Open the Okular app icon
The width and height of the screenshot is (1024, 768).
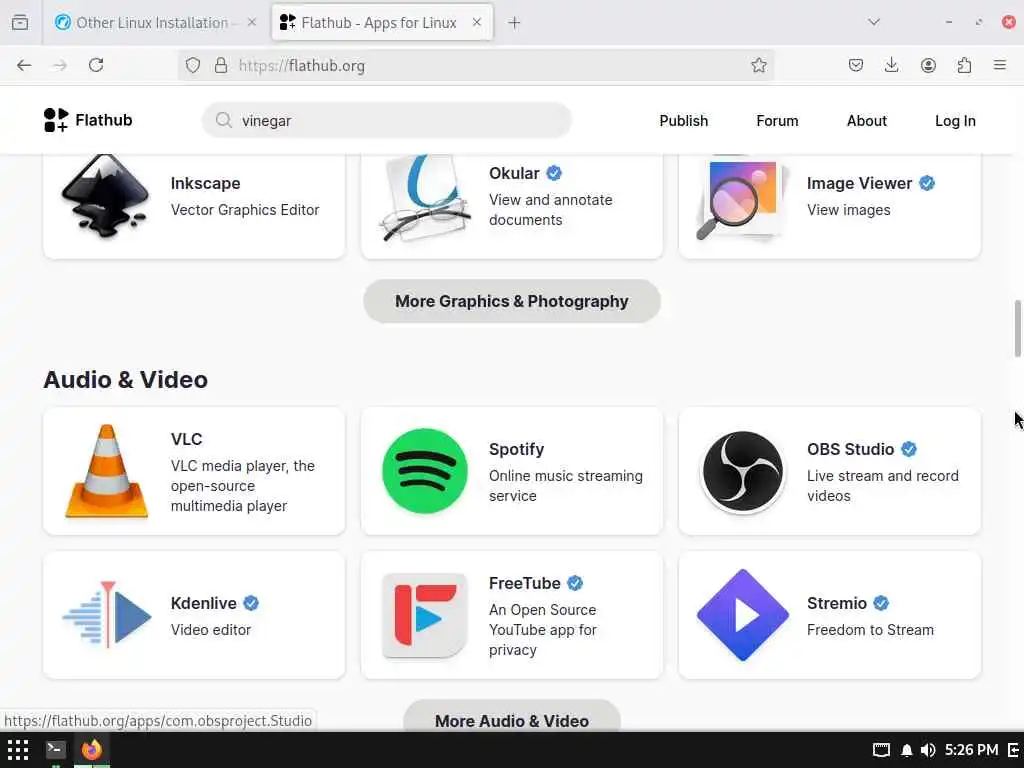[x=424, y=198]
